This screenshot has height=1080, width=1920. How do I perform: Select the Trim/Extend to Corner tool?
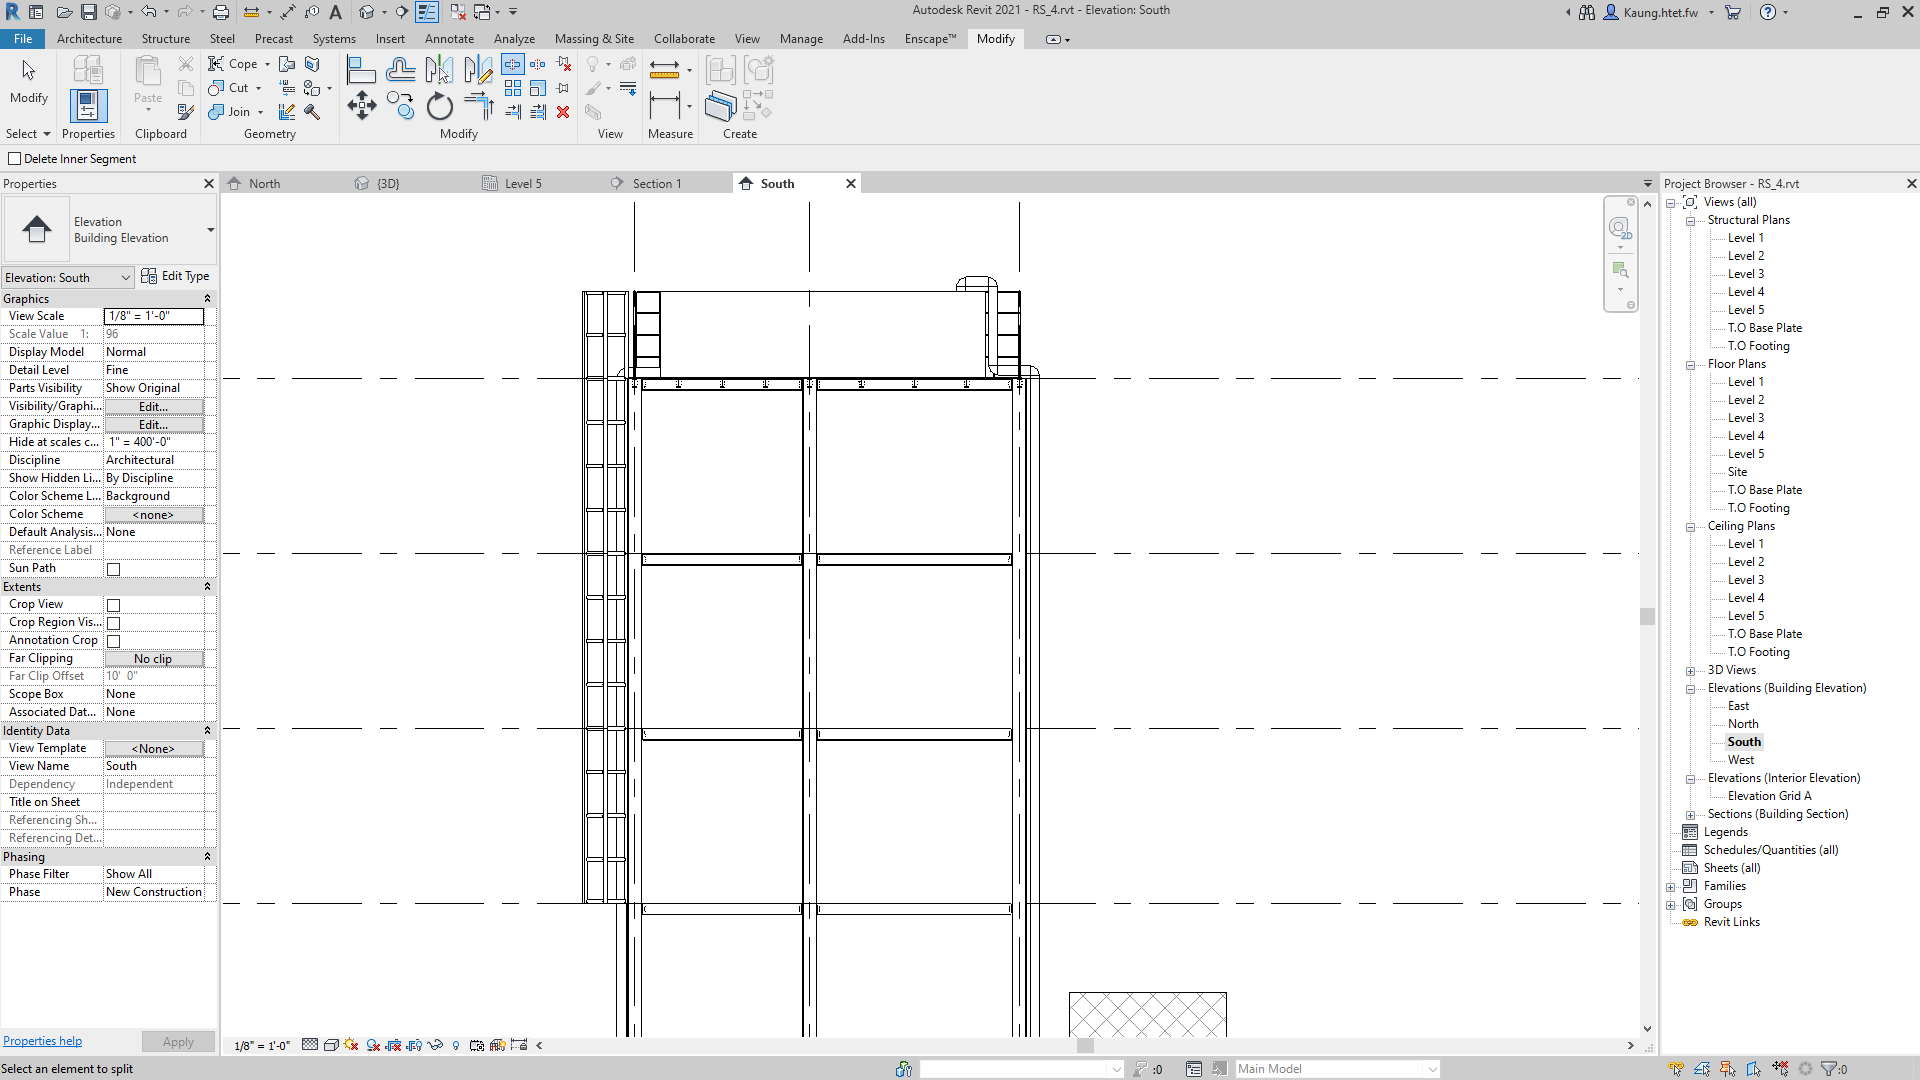pyautogui.click(x=478, y=106)
